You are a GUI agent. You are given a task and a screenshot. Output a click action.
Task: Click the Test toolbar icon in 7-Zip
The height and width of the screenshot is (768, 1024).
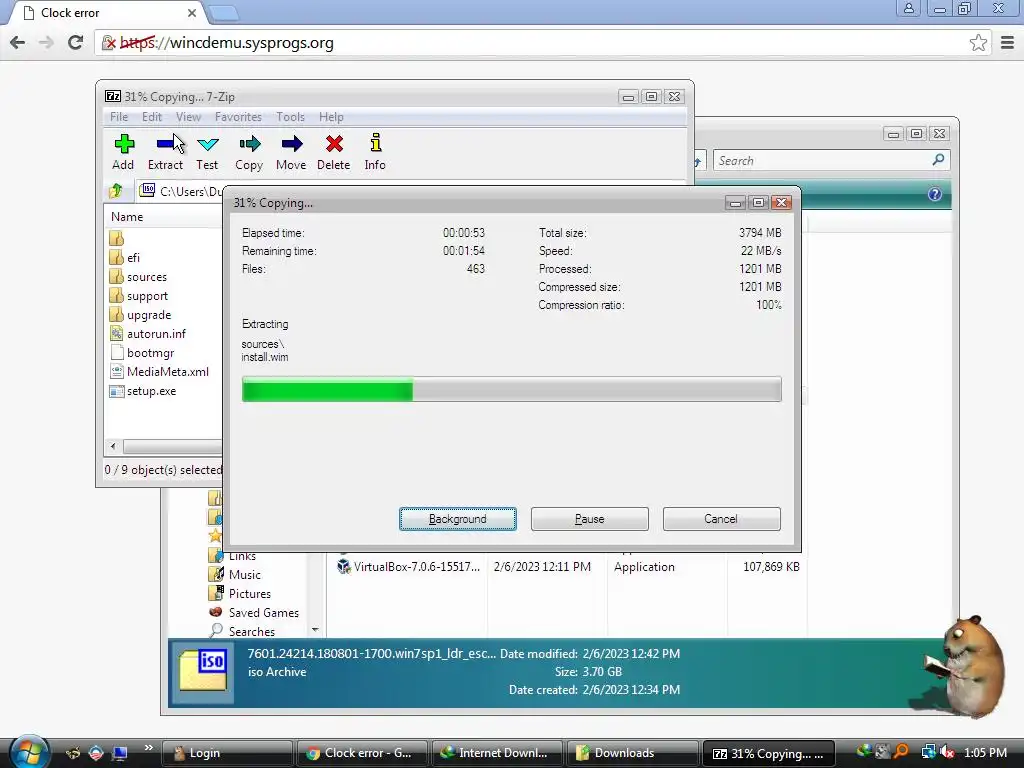pyautogui.click(x=207, y=152)
